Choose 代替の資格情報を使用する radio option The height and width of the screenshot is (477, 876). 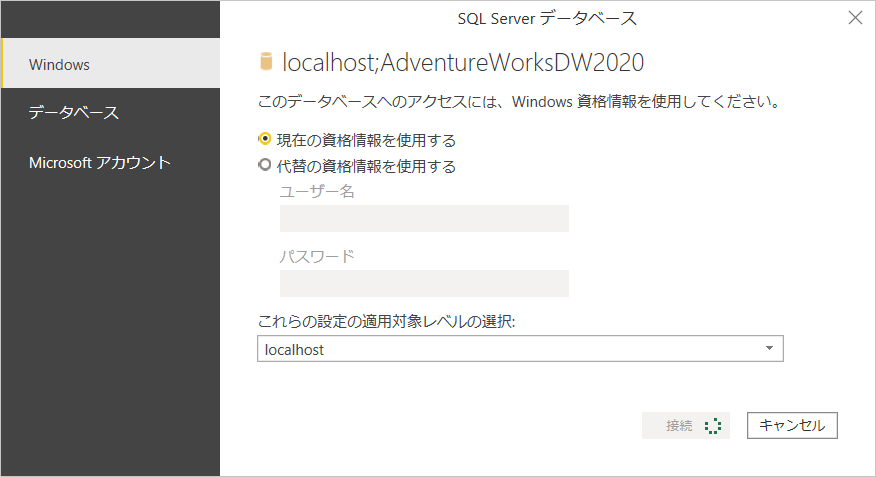265,165
